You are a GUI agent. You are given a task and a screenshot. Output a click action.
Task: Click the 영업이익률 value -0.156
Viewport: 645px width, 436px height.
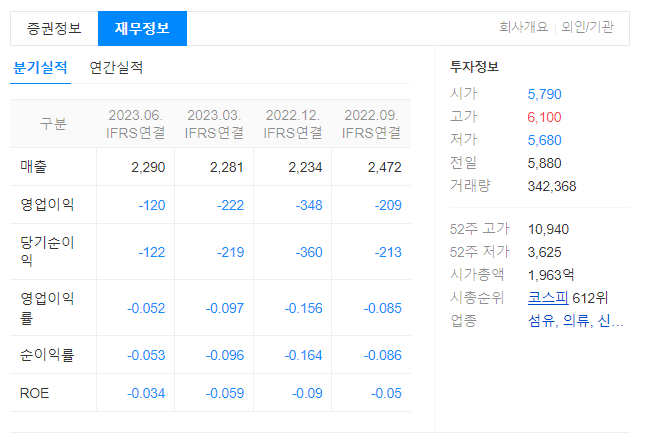[304, 308]
